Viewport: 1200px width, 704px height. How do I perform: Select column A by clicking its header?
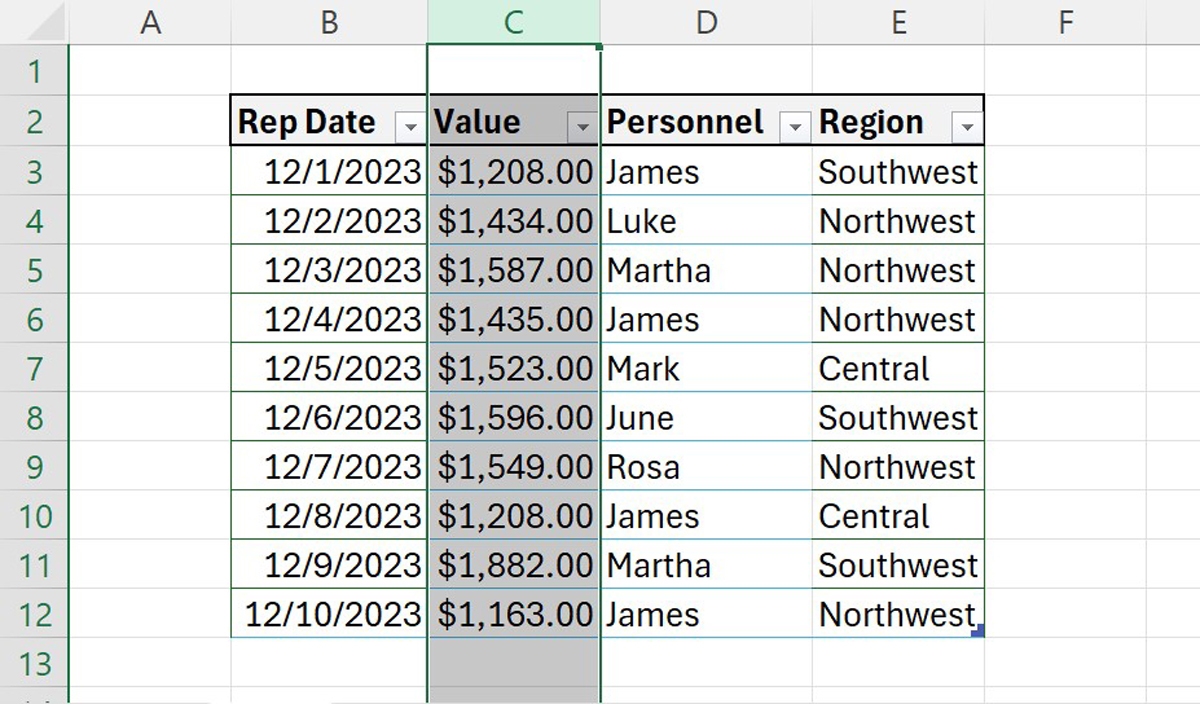click(151, 20)
